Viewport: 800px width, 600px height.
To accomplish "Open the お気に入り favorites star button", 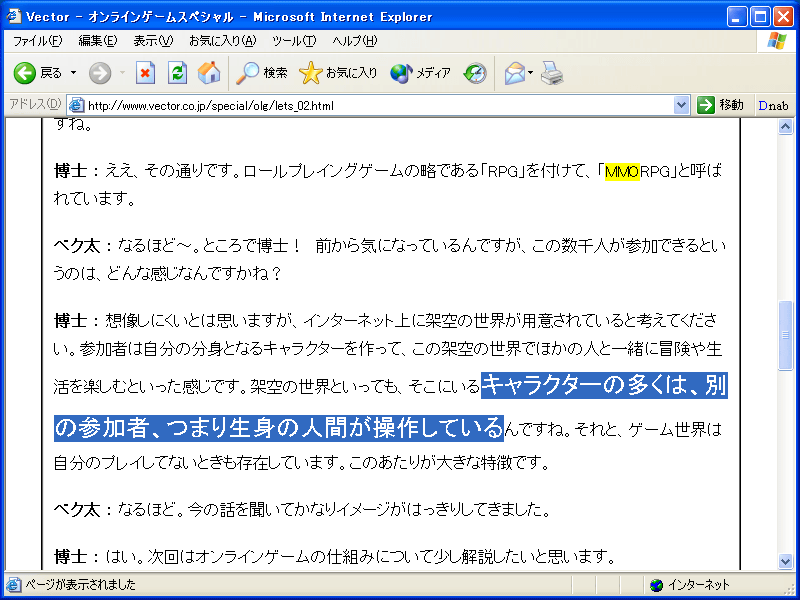I will (338, 73).
